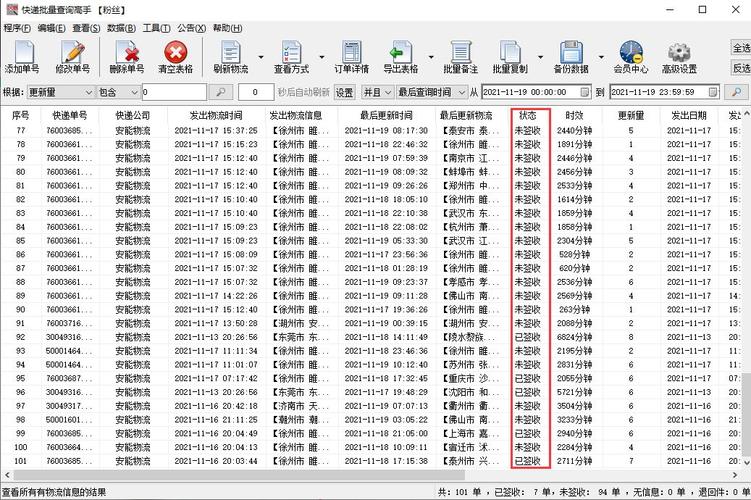Sort the table by 状态 column header
The image size is (751, 500).
coord(531,115)
